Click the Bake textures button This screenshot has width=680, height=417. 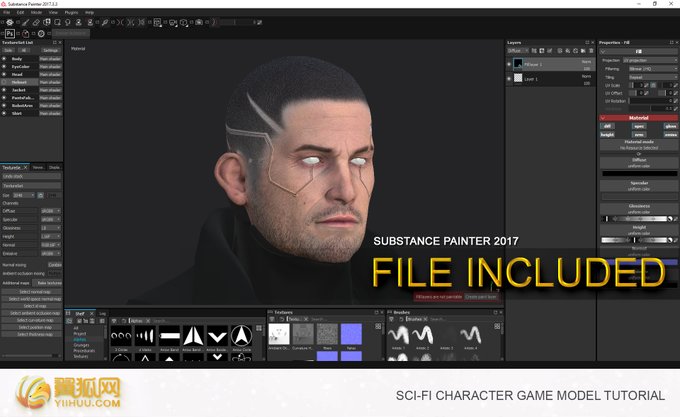click(50, 283)
